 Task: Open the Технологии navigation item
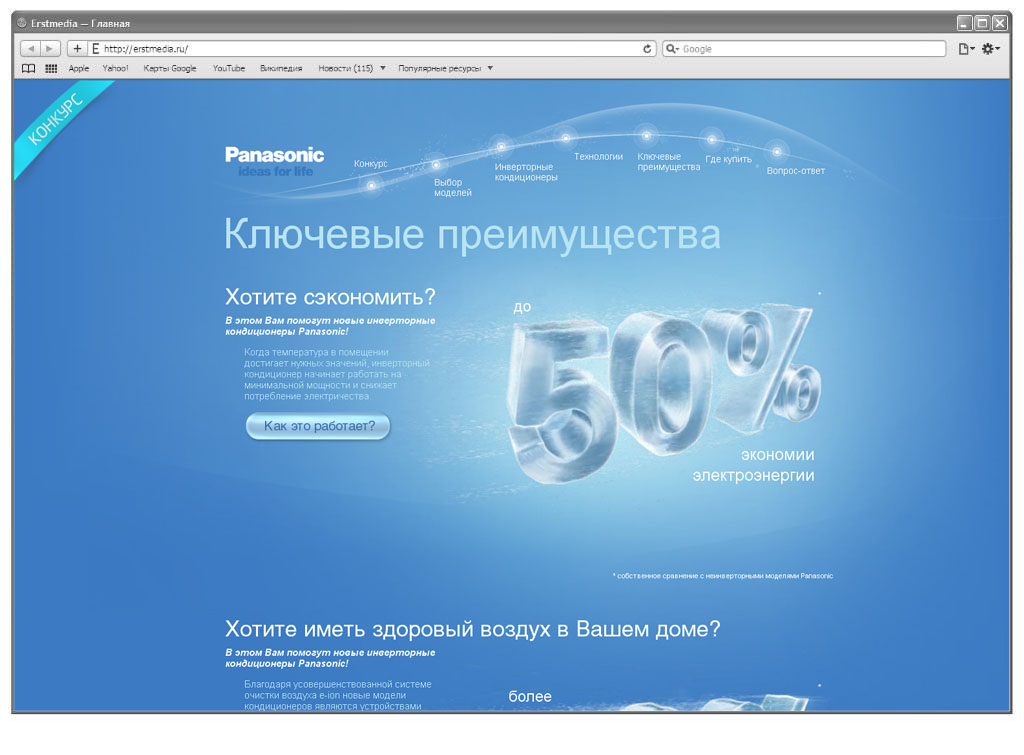tap(598, 157)
